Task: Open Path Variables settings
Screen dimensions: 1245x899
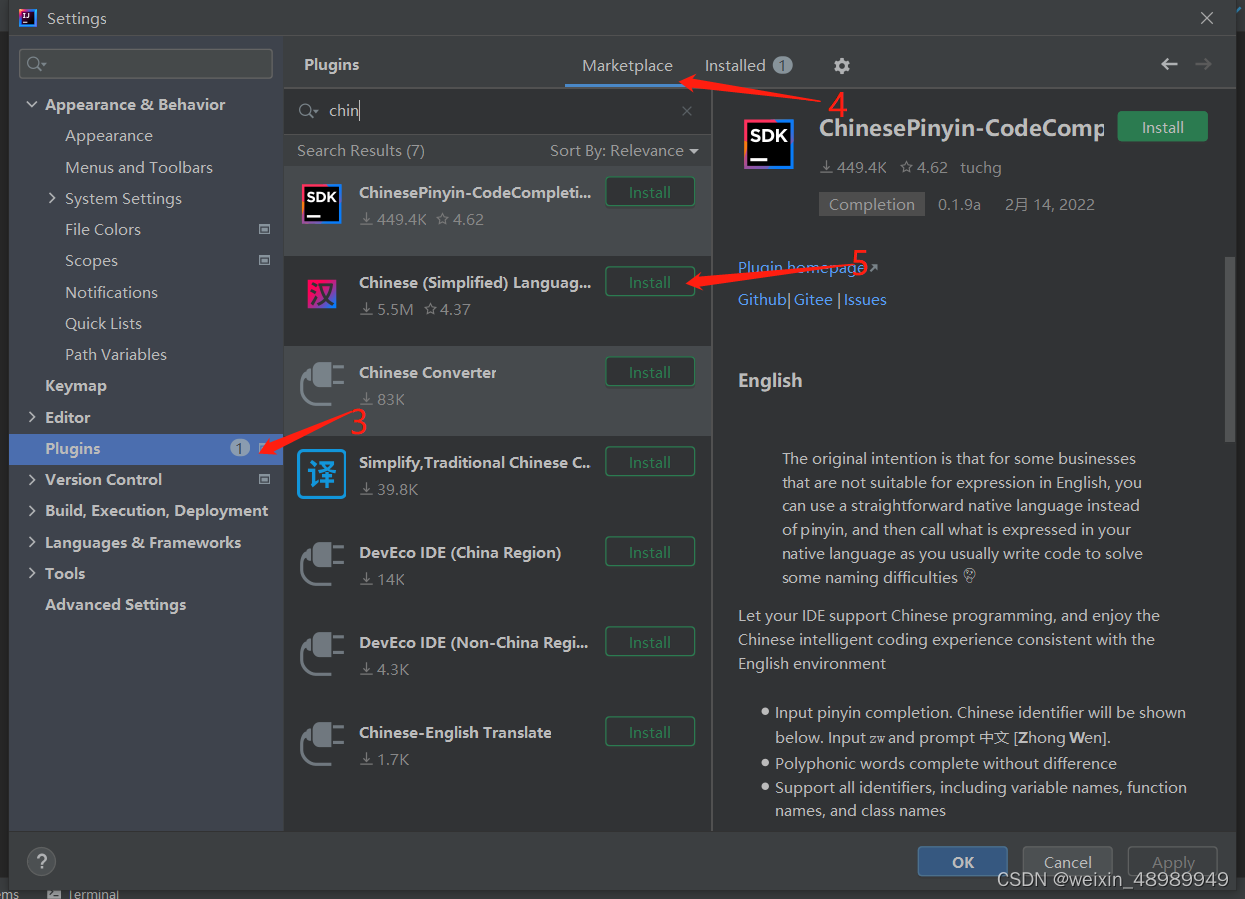Action: point(116,354)
